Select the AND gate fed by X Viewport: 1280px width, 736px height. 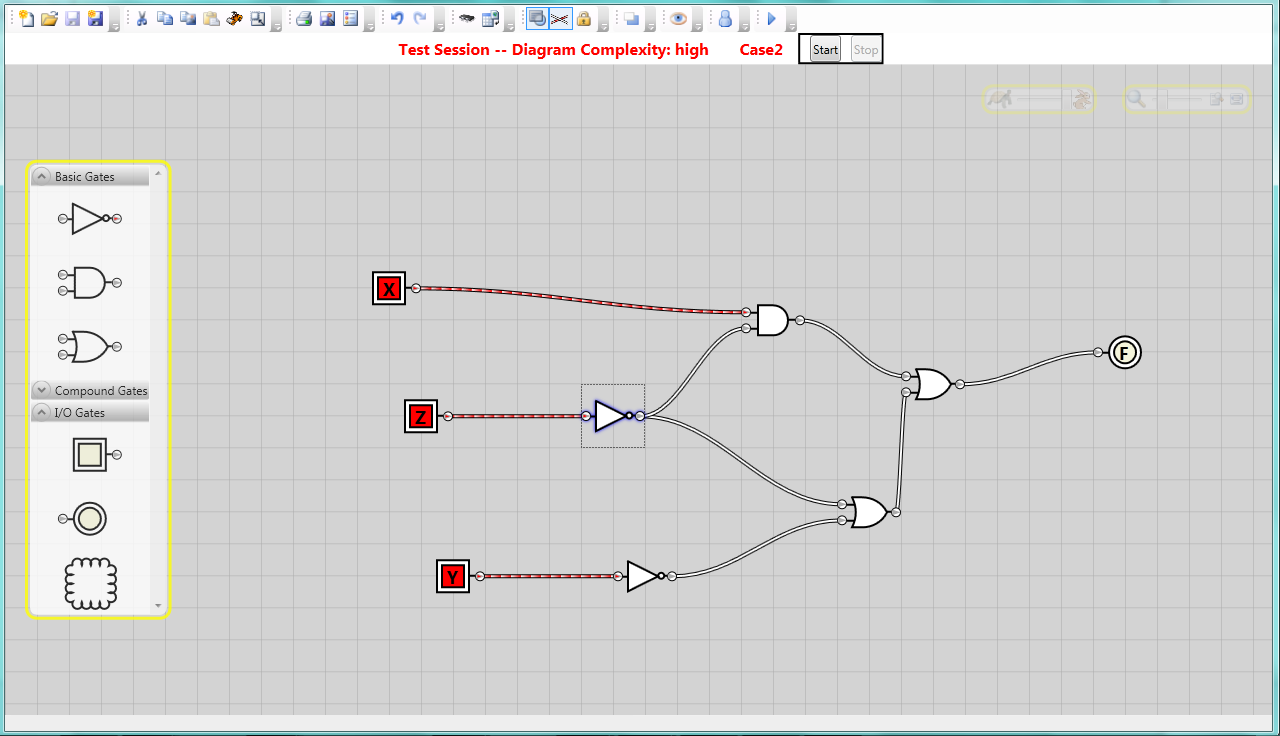click(772, 320)
